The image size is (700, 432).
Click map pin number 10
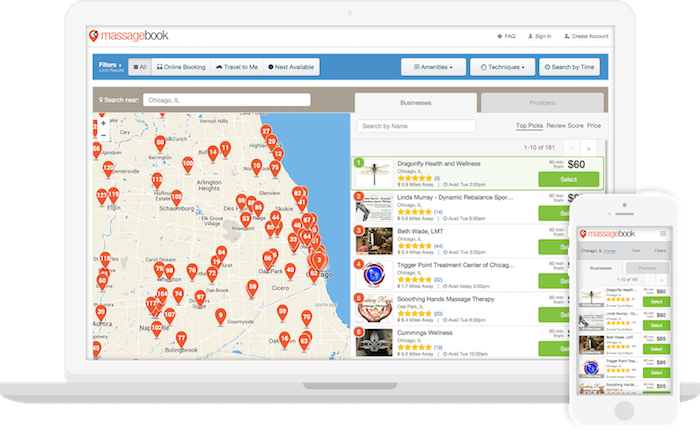(256, 167)
